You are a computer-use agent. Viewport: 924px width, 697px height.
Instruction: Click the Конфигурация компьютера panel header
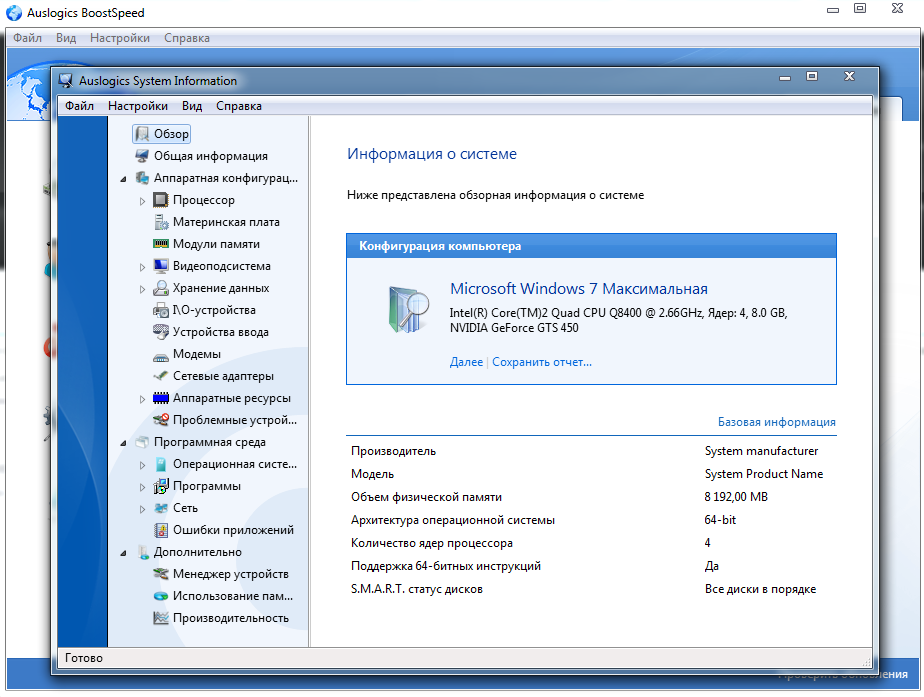591,246
